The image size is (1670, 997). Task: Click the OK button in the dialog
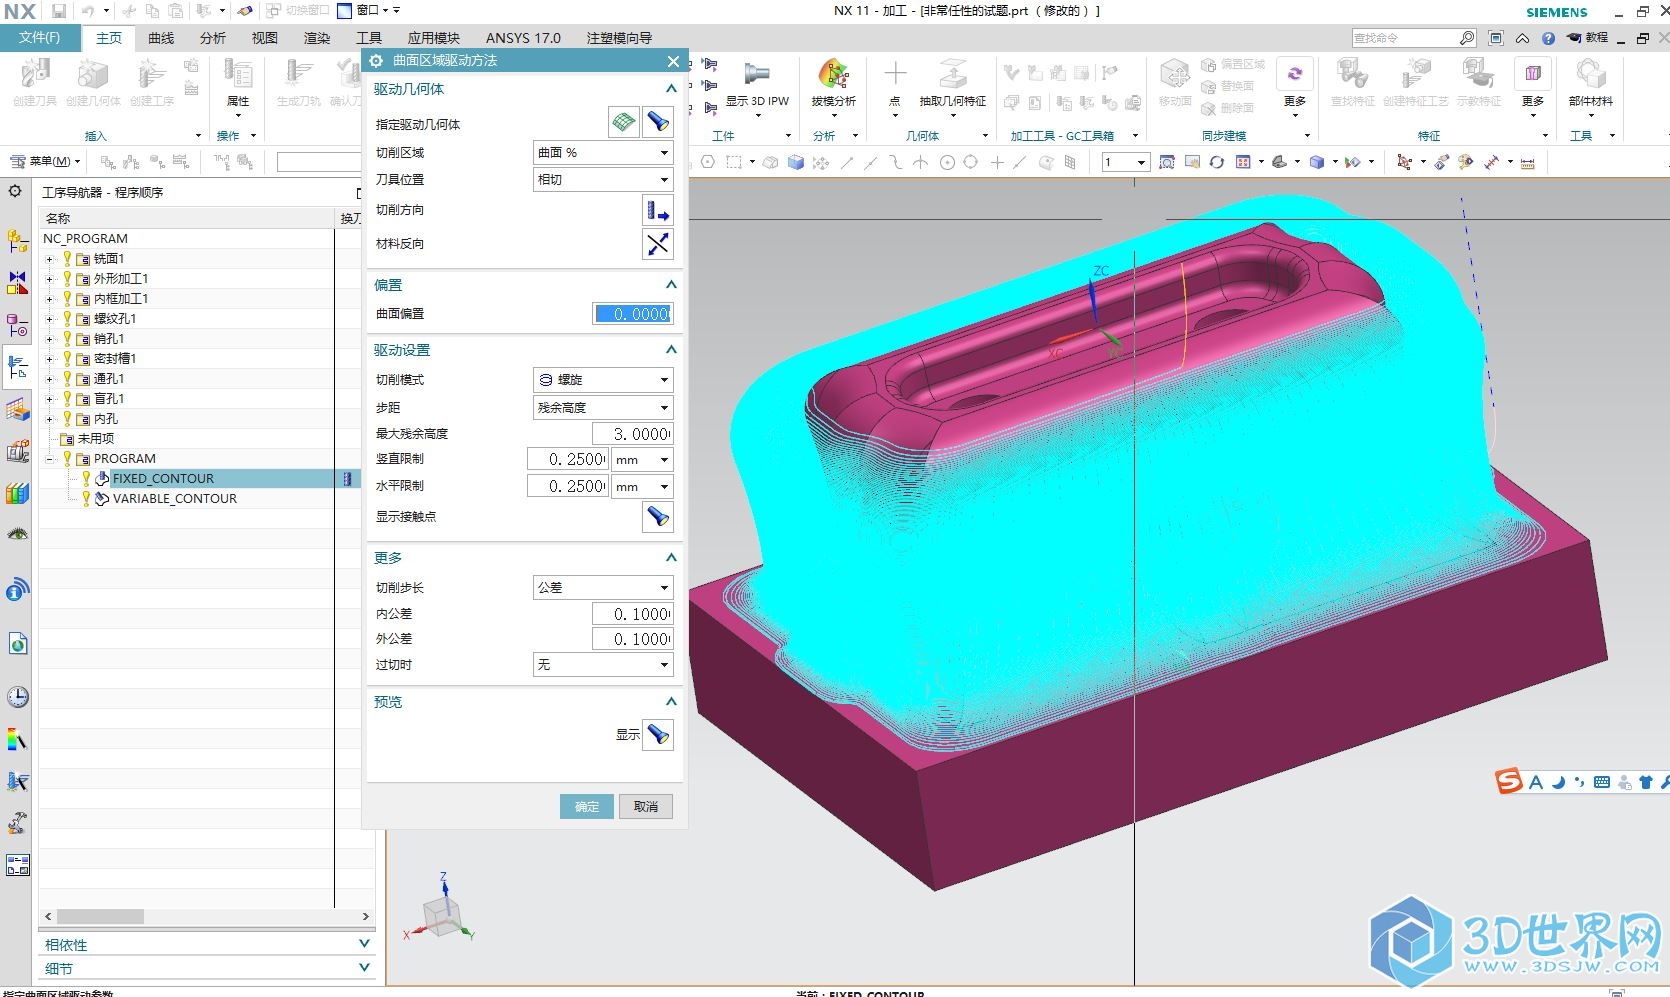coord(587,807)
